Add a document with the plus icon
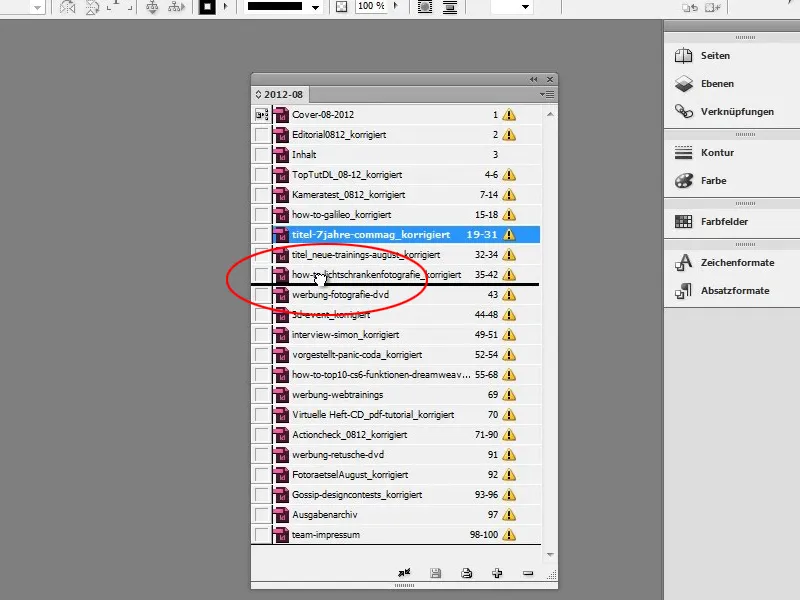Screen dimensions: 800x600 click(x=497, y=573)
